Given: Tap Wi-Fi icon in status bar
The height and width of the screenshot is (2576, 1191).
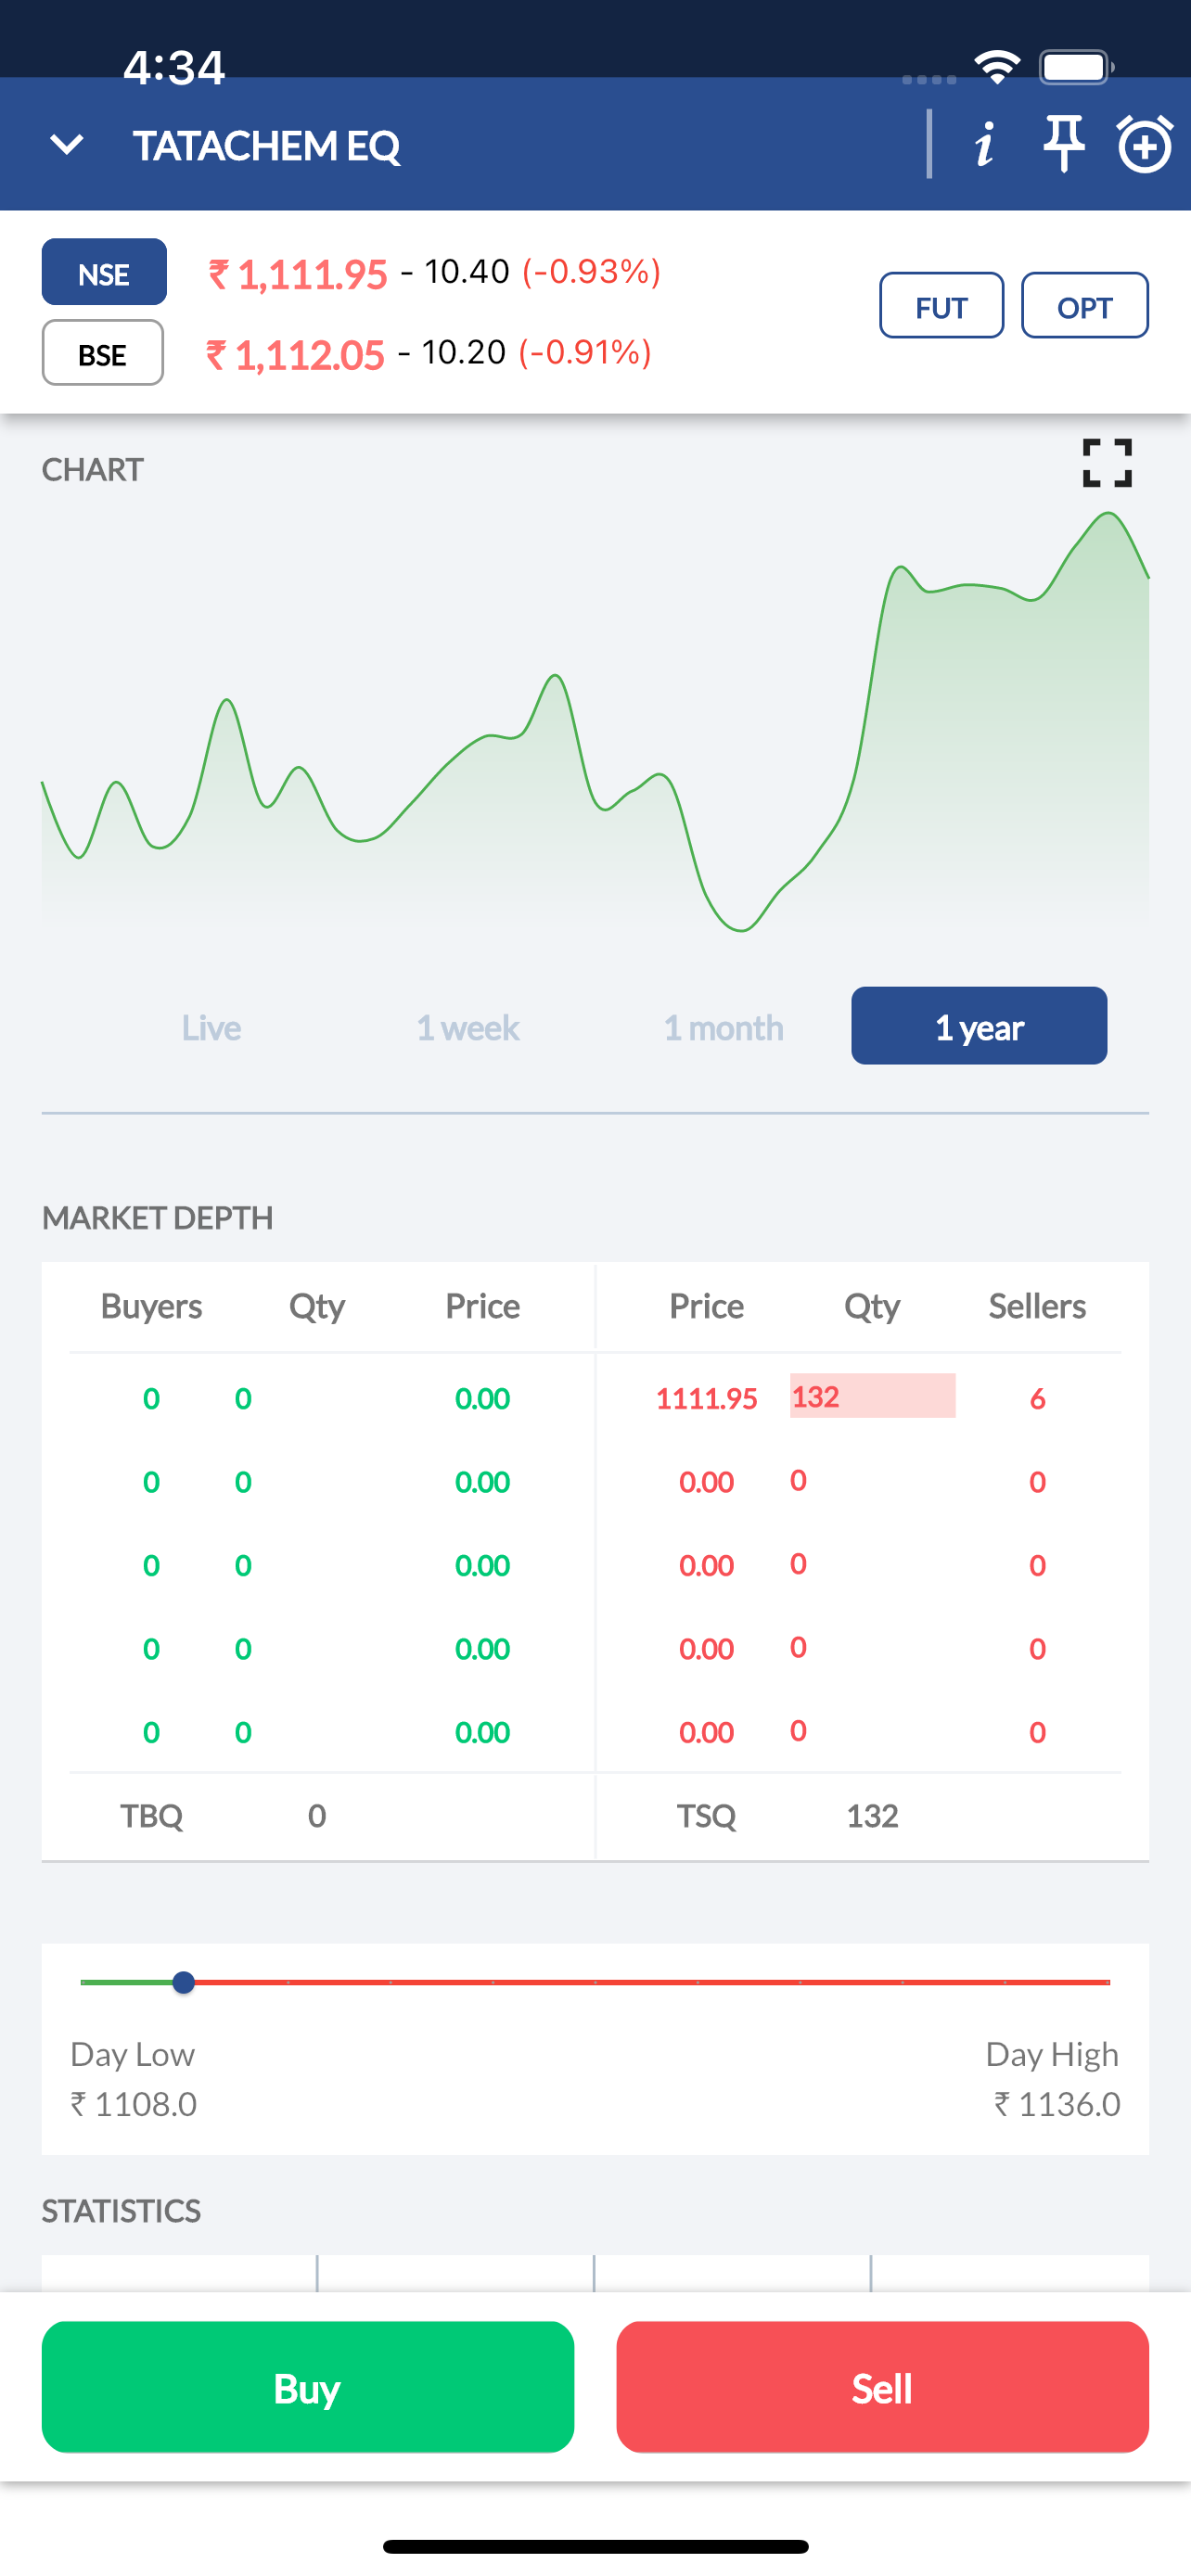Looking at the screenshot, I should click(997, 67).
